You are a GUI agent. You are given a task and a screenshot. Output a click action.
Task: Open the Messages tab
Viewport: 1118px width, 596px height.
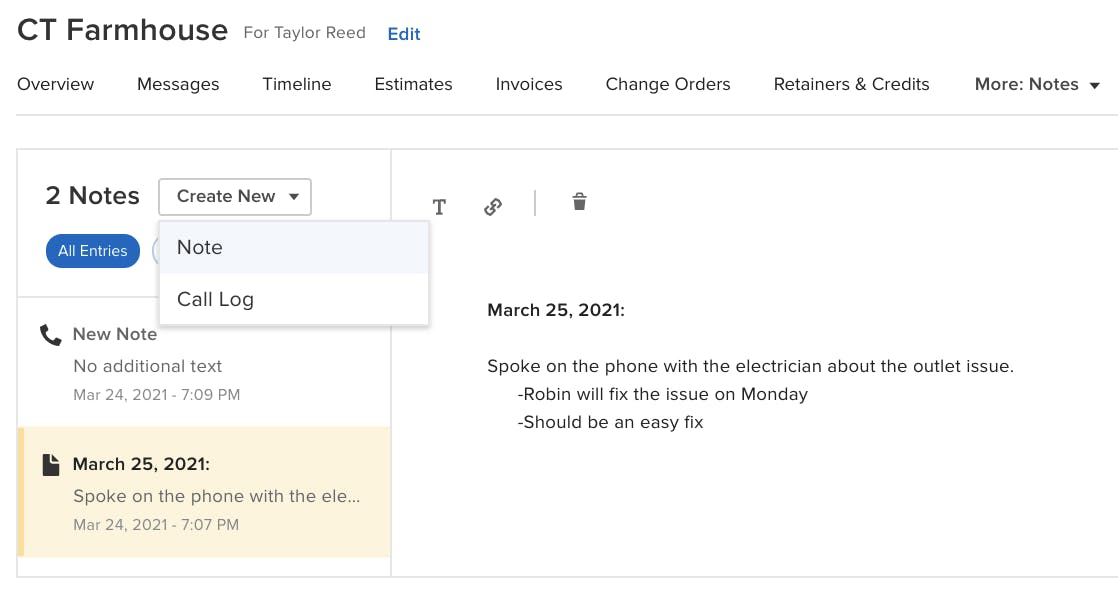click(178, 84)
